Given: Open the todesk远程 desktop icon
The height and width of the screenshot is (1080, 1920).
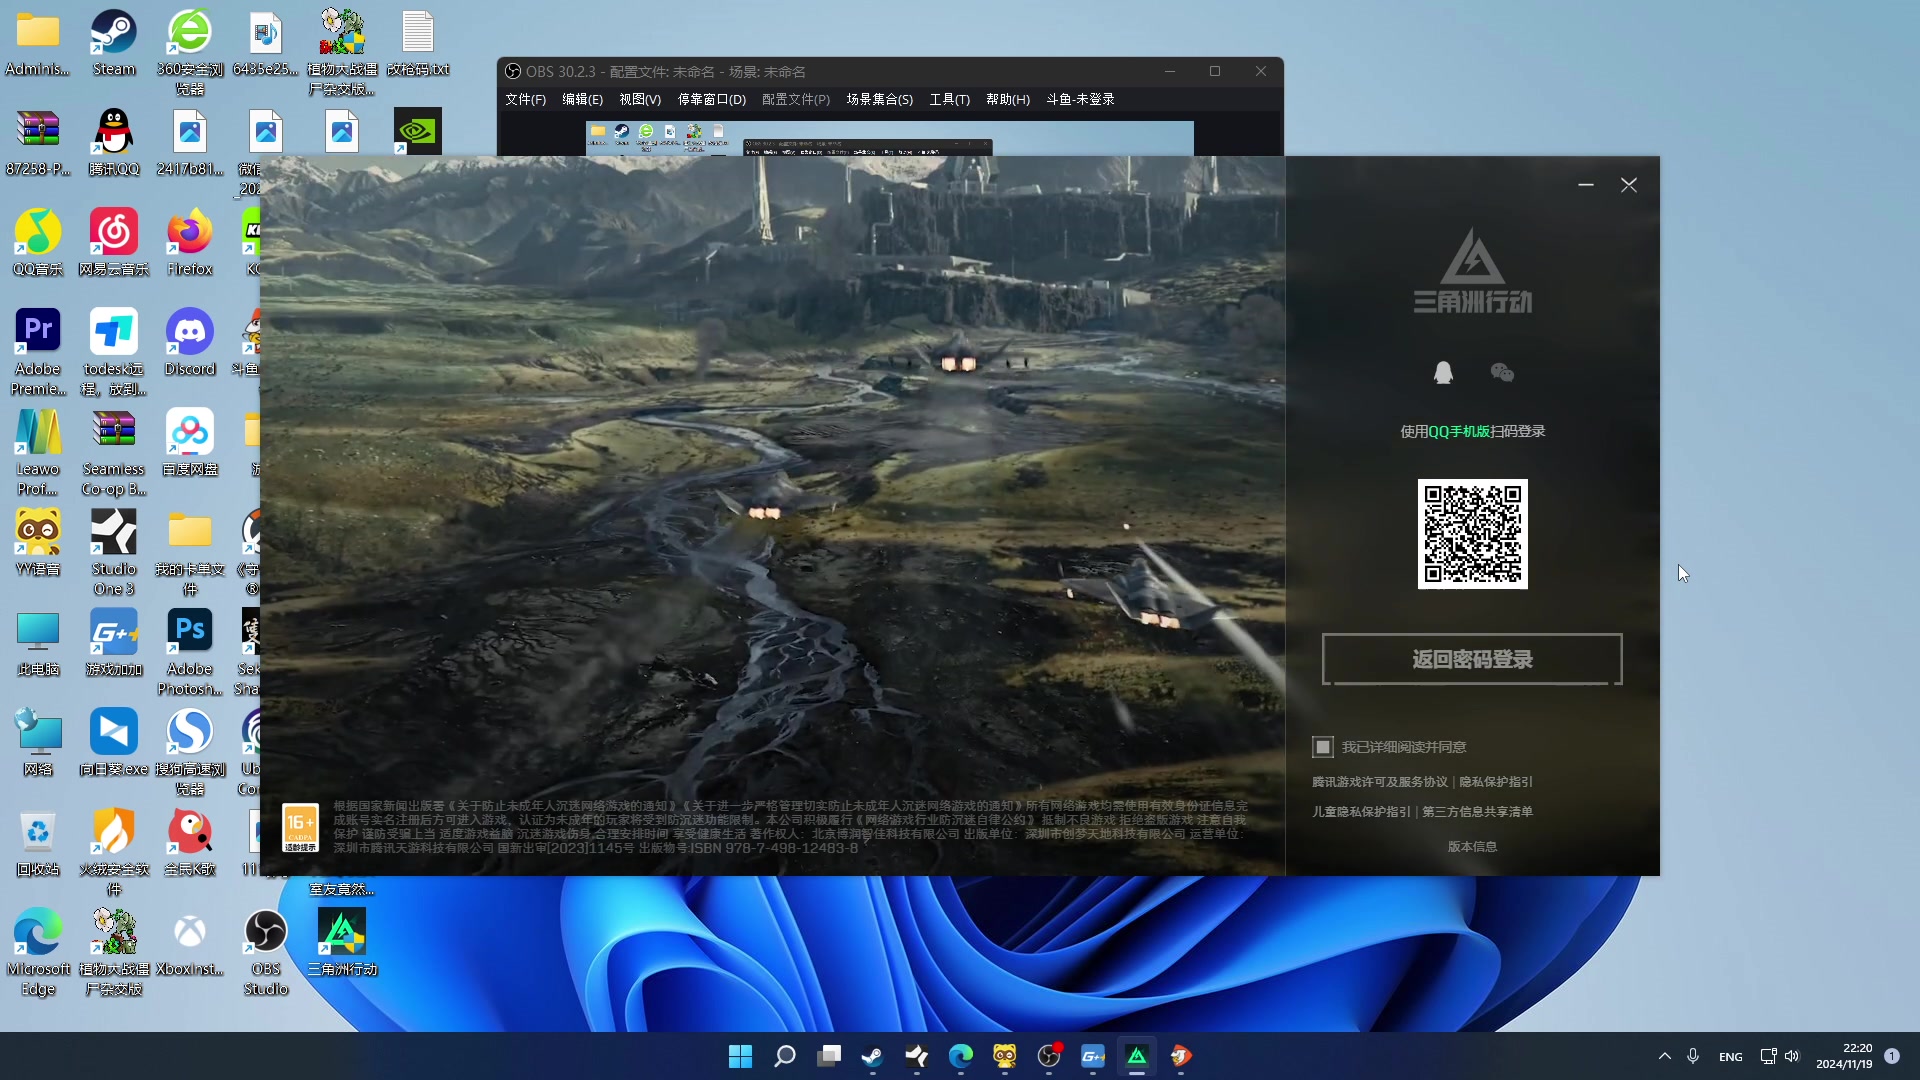Looking at the screenshot, I should pos(114,352).
